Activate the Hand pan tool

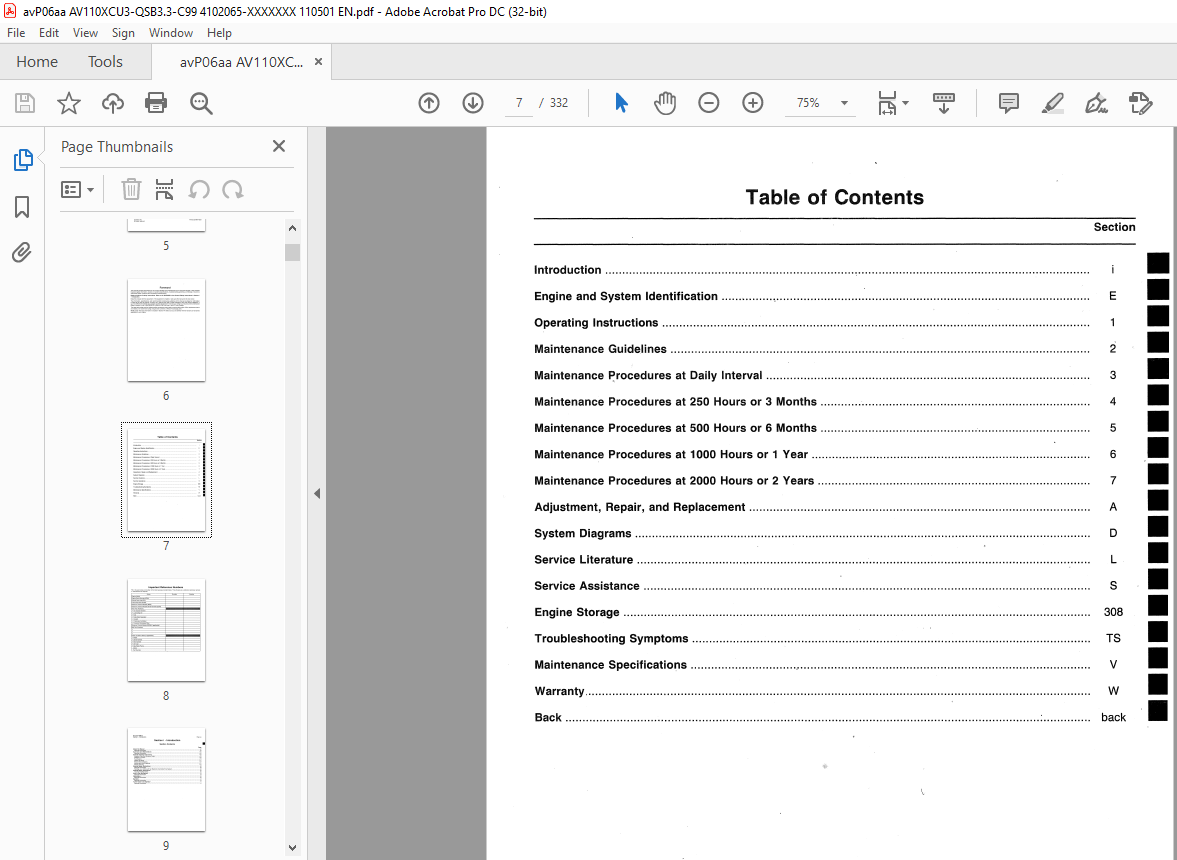point(665,103)
